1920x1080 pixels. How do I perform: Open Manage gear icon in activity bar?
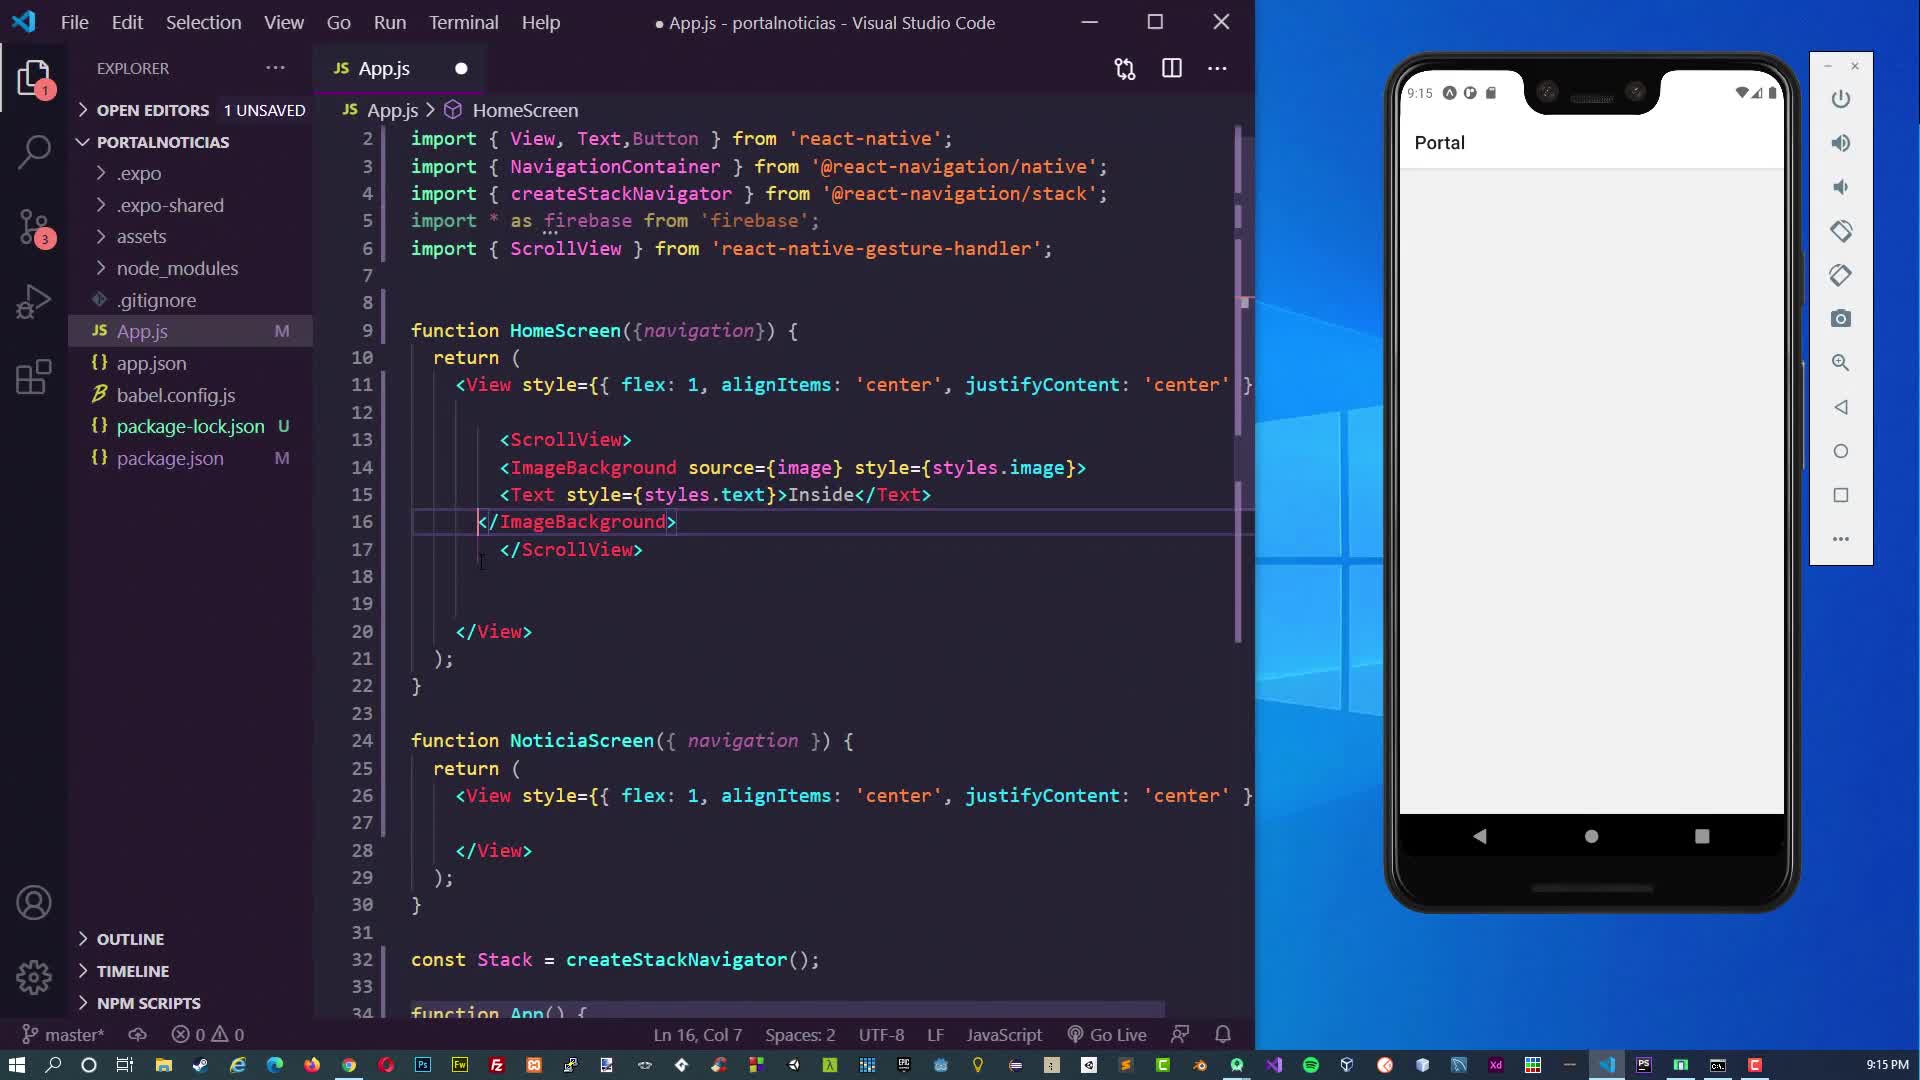click(34, 977)
